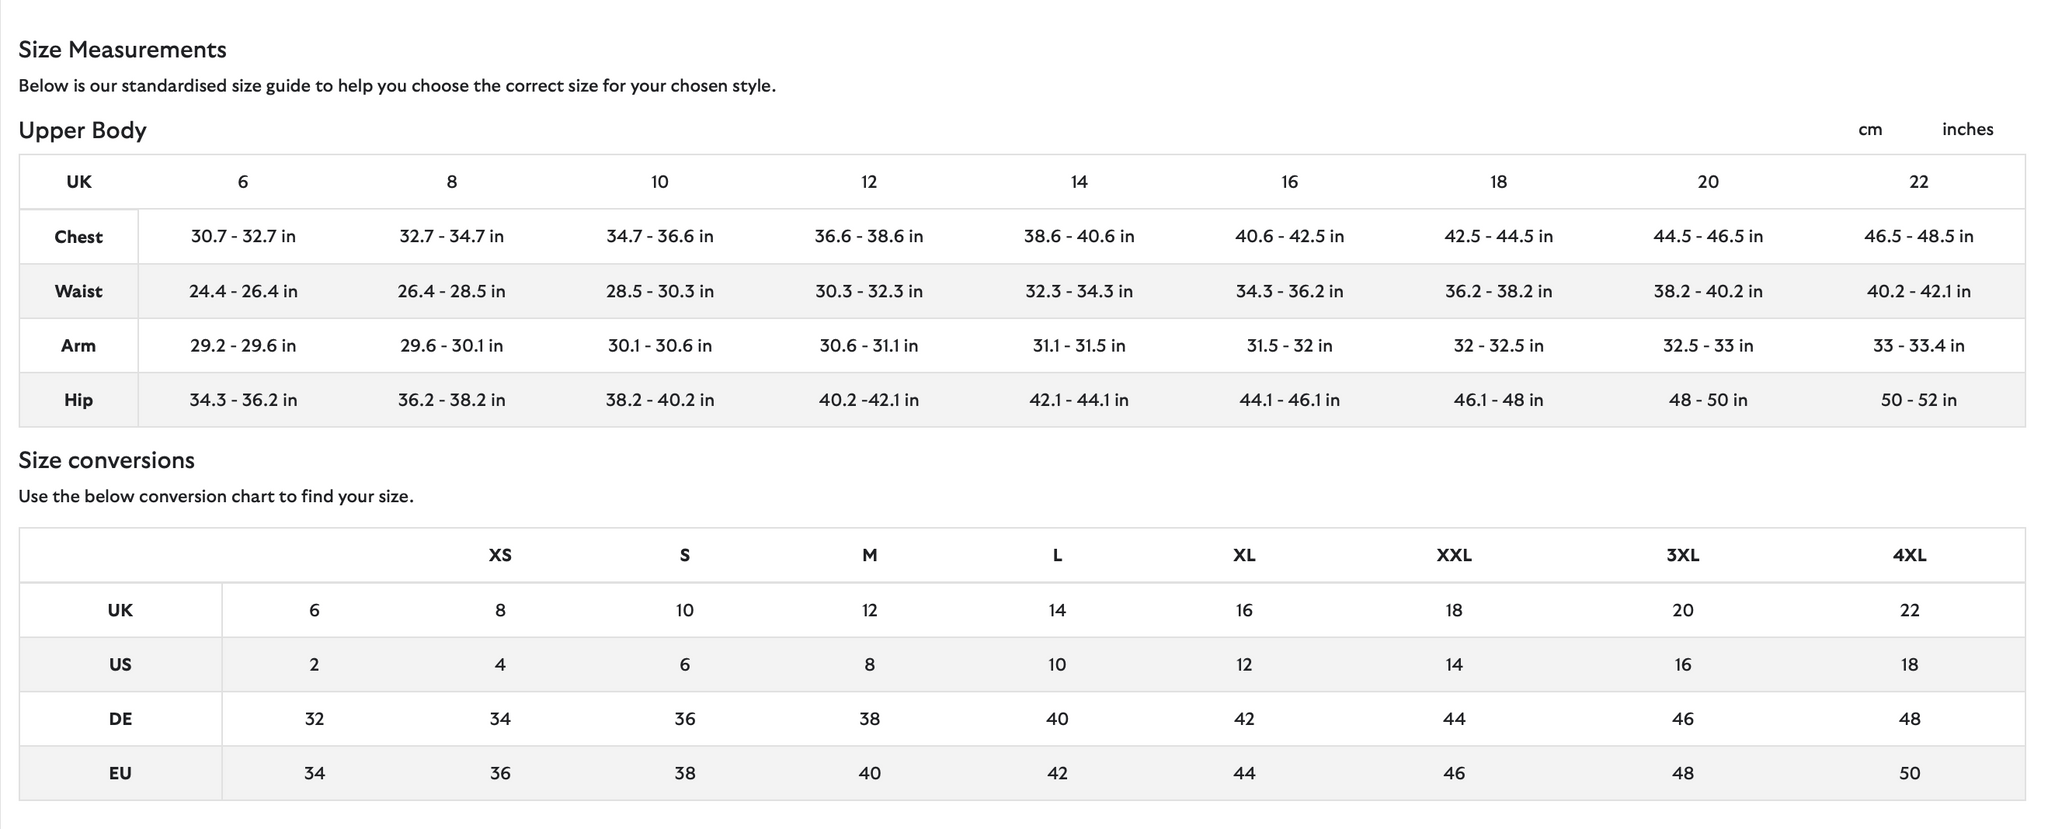This screenshot has height=829, width=2048.
Task: Click the Chest row label
Action: pyautogui.click(x=78, y=237)
